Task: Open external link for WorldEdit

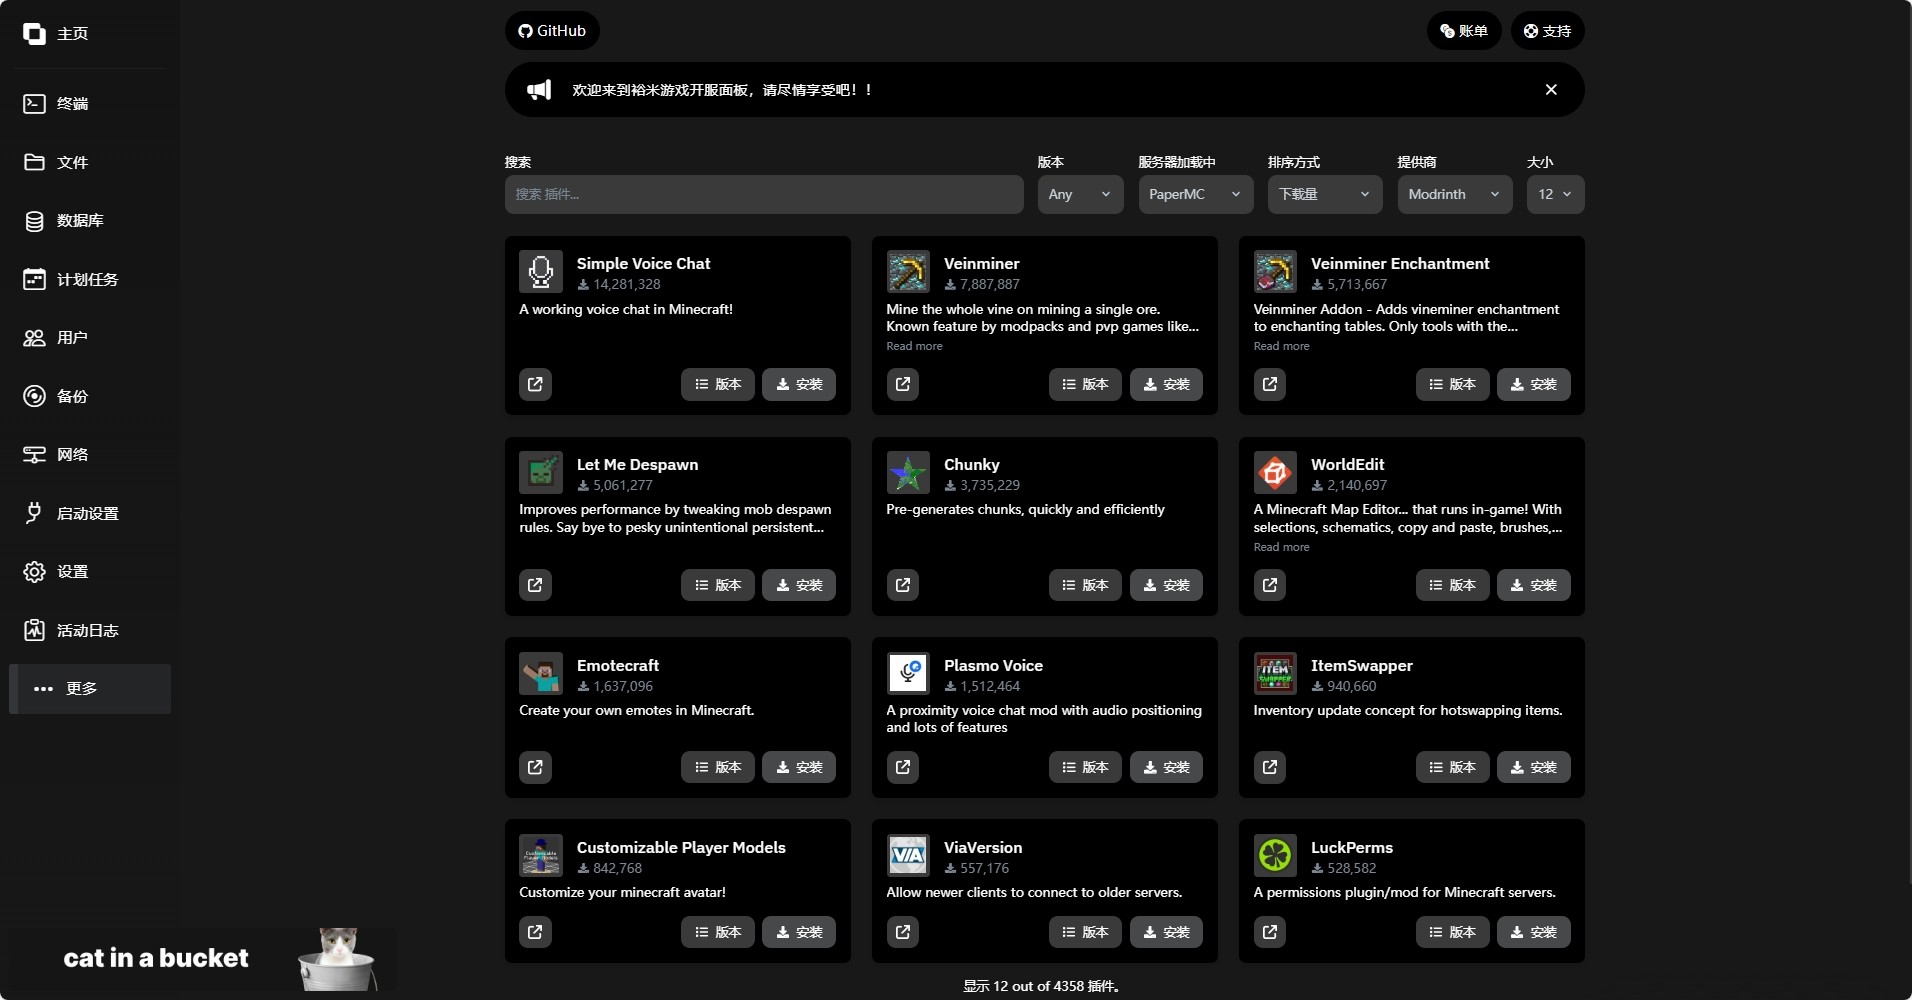Action: (x=1270, y=585)
